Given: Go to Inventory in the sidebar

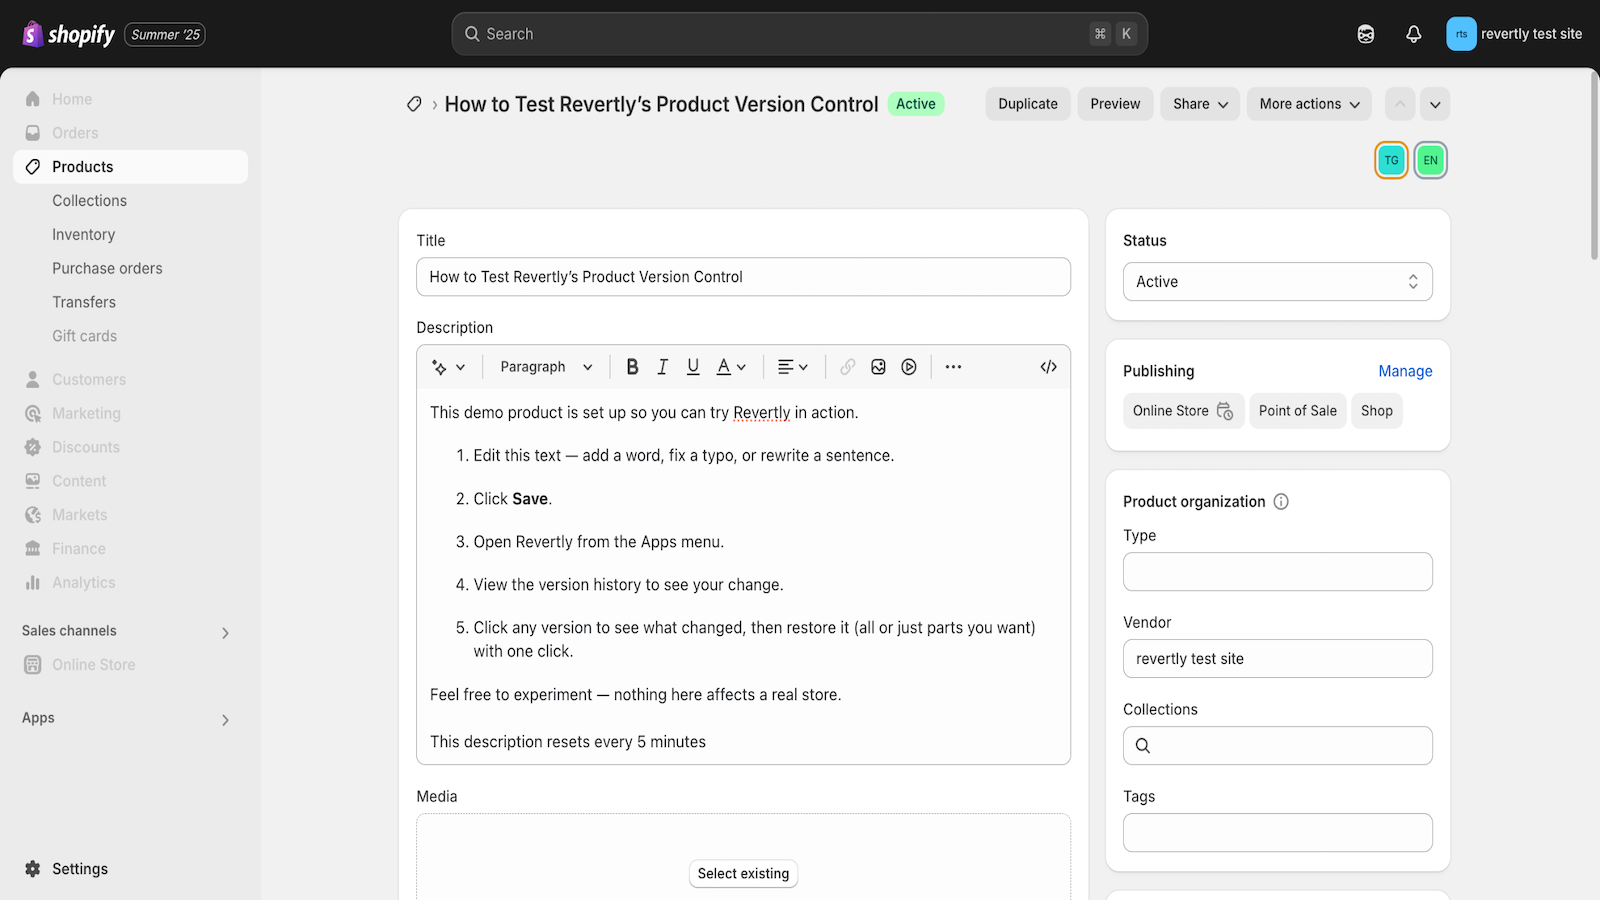Looking at the screenshot, I should [83, 234].
